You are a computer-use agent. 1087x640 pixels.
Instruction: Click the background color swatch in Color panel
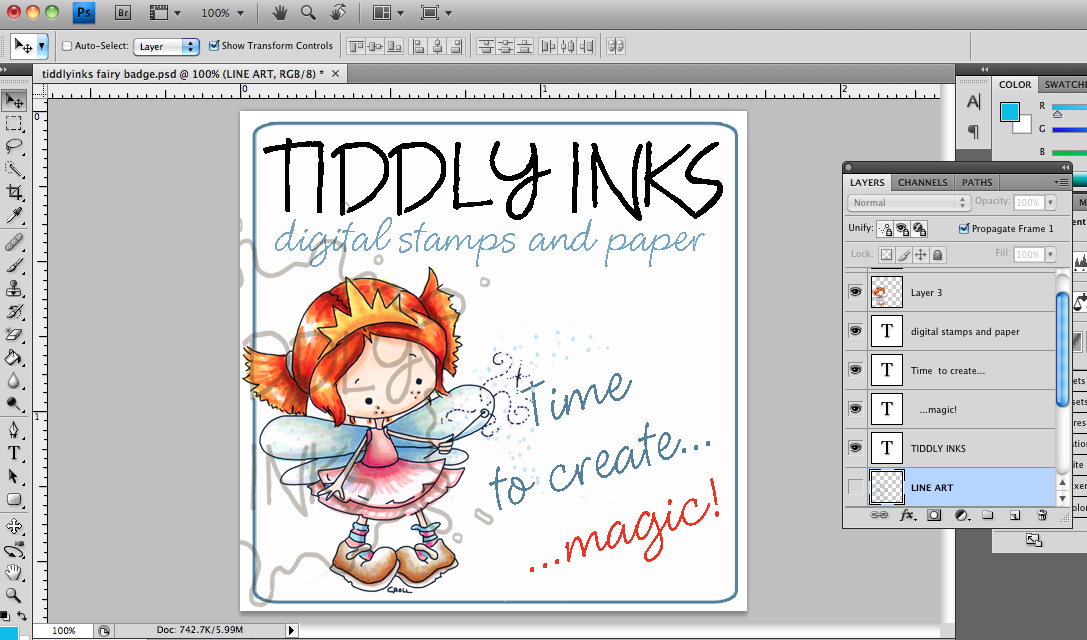click(1025, 127)
